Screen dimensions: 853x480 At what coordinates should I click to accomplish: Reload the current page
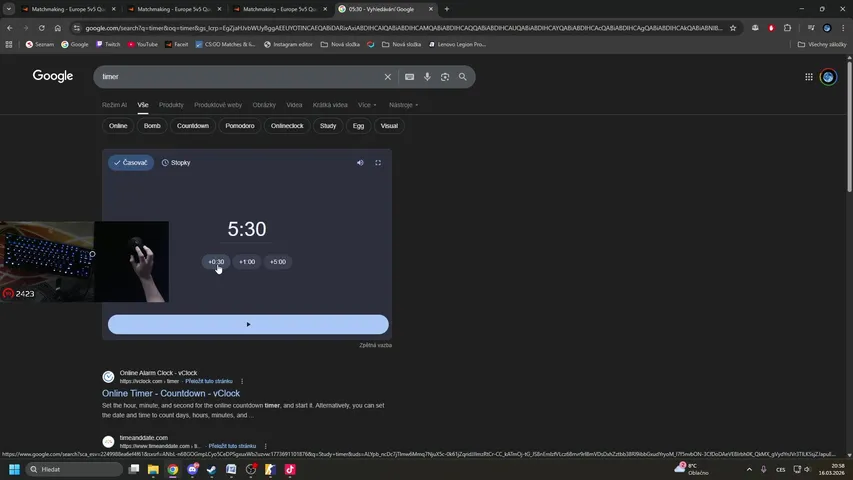click(x=41, y=28)
